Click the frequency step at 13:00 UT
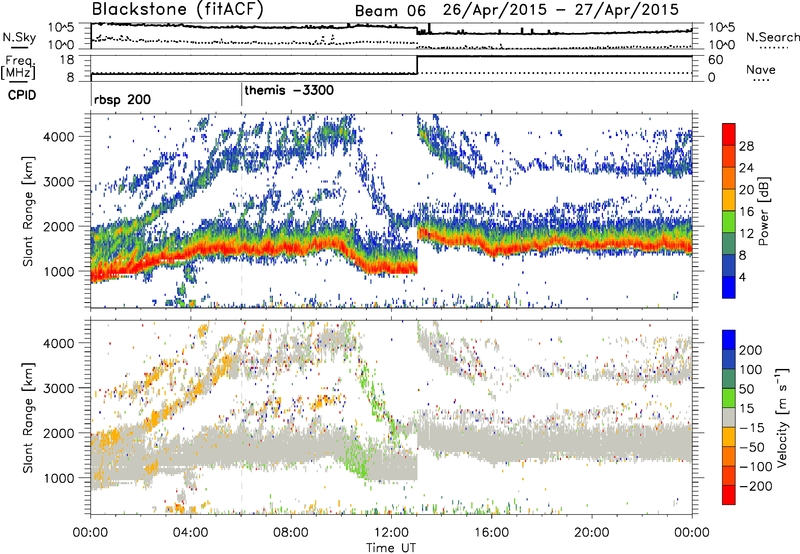Screen dimensions: 800x554 [x=417, y=65]
